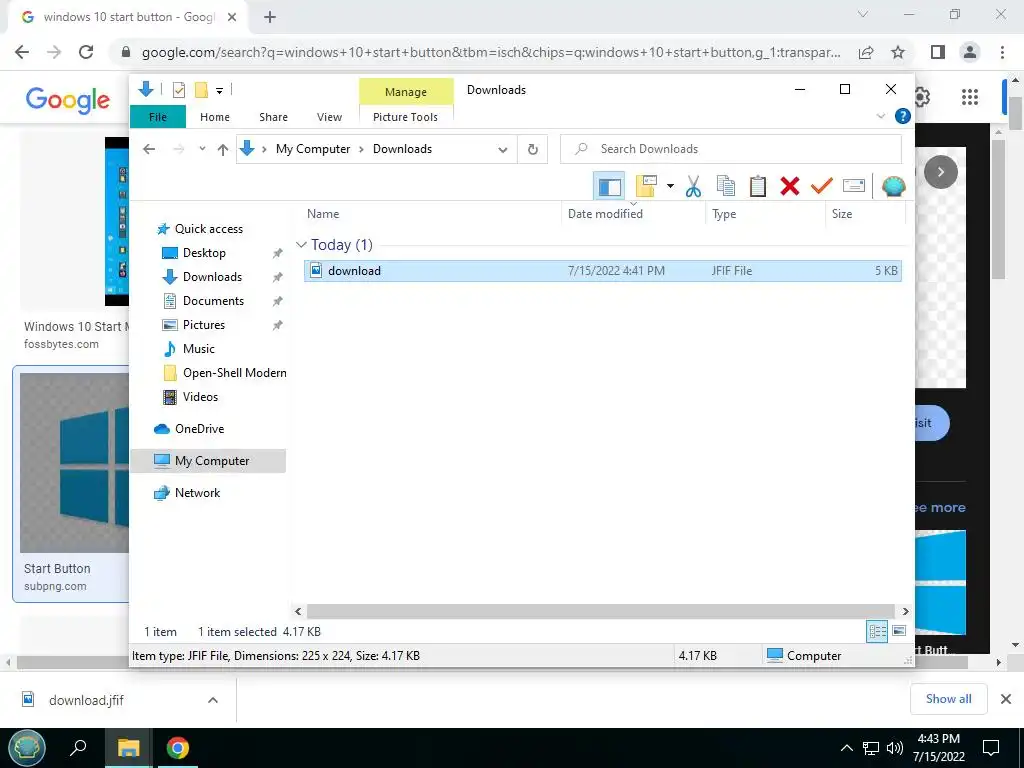The width and height of the screenshot is (1024, 768).
Task: Click the Copy icon in Explorer toolbar
Action: pos(726,186)
